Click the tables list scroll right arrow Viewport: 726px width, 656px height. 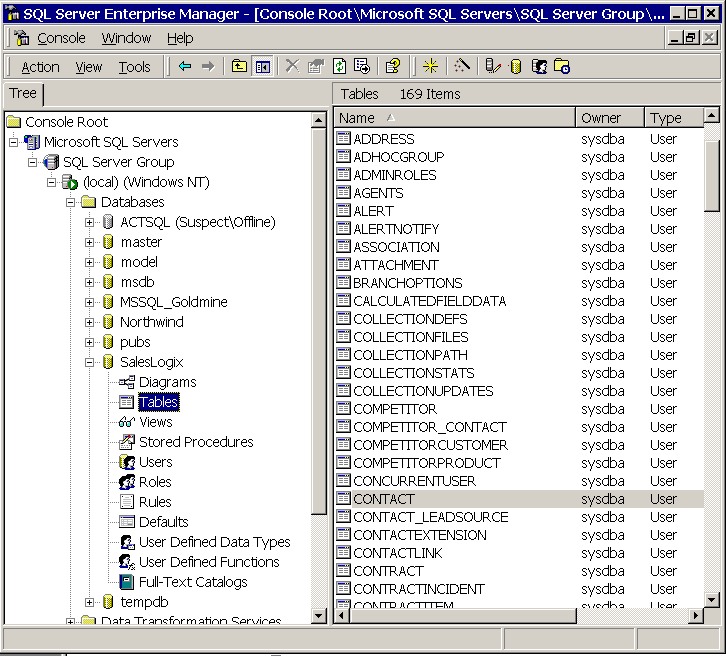tap(695, 616)
